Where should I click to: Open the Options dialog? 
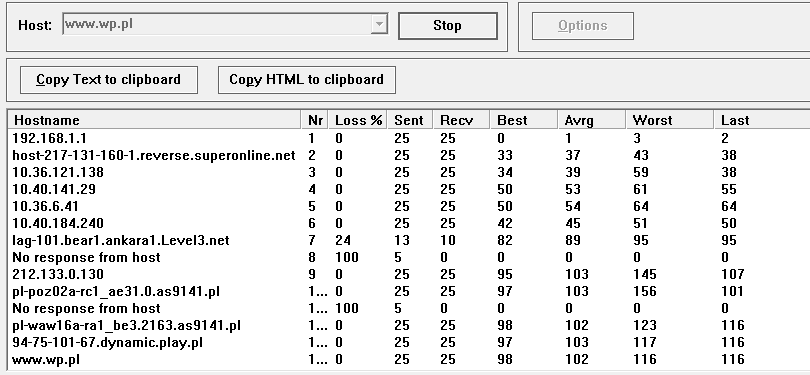(x=583, y=26)
